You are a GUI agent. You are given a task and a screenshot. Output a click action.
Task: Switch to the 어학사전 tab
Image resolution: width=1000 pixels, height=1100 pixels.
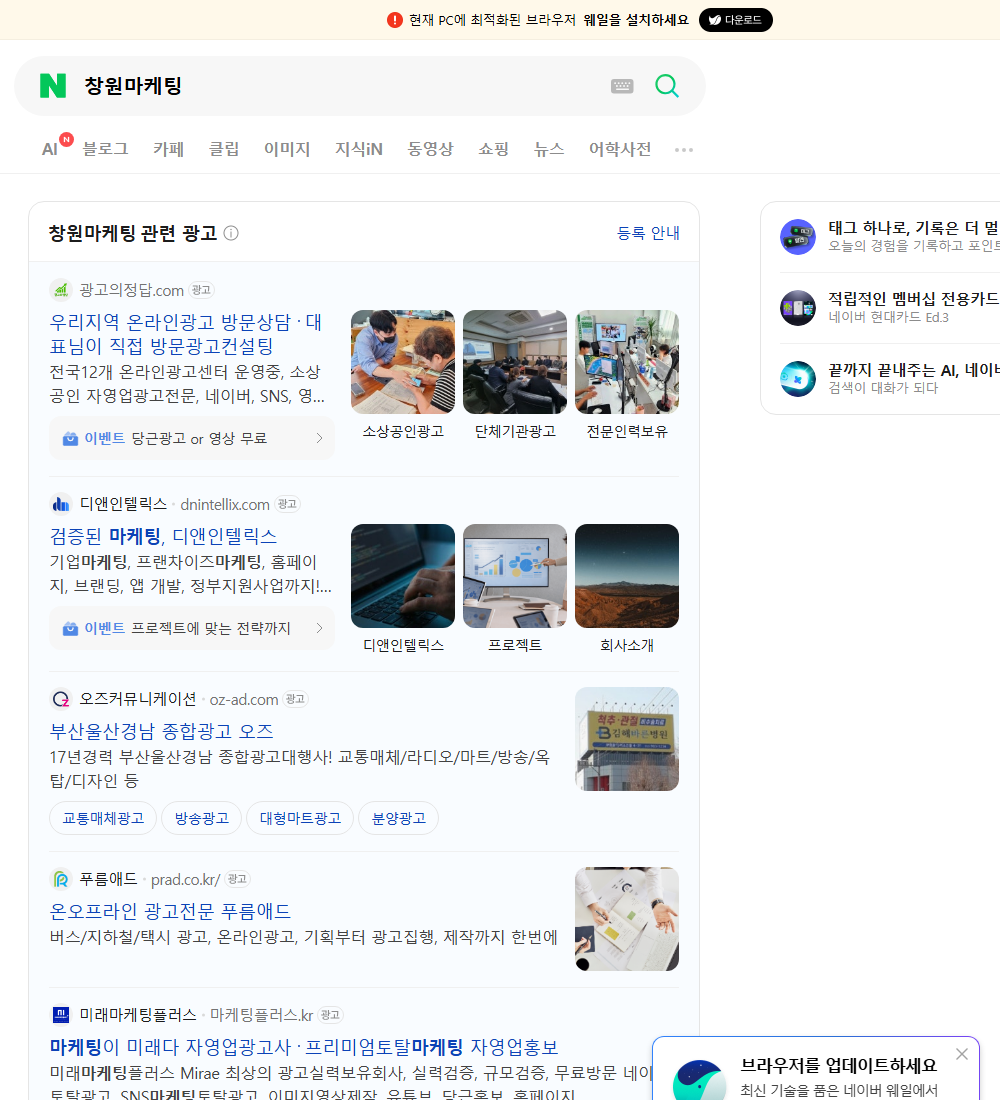(620, 149)
